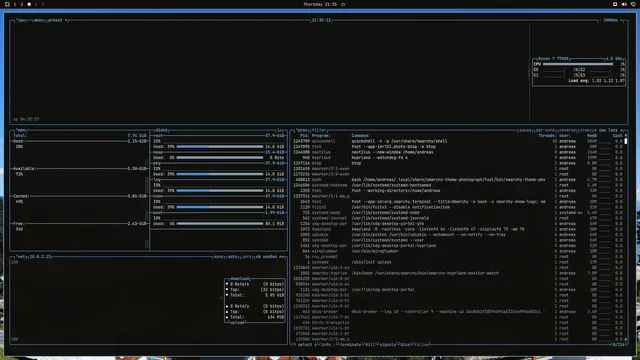This screenshot has width=640, height=360.
Task: Toggle the disks box label
Action: click(161, 130)
